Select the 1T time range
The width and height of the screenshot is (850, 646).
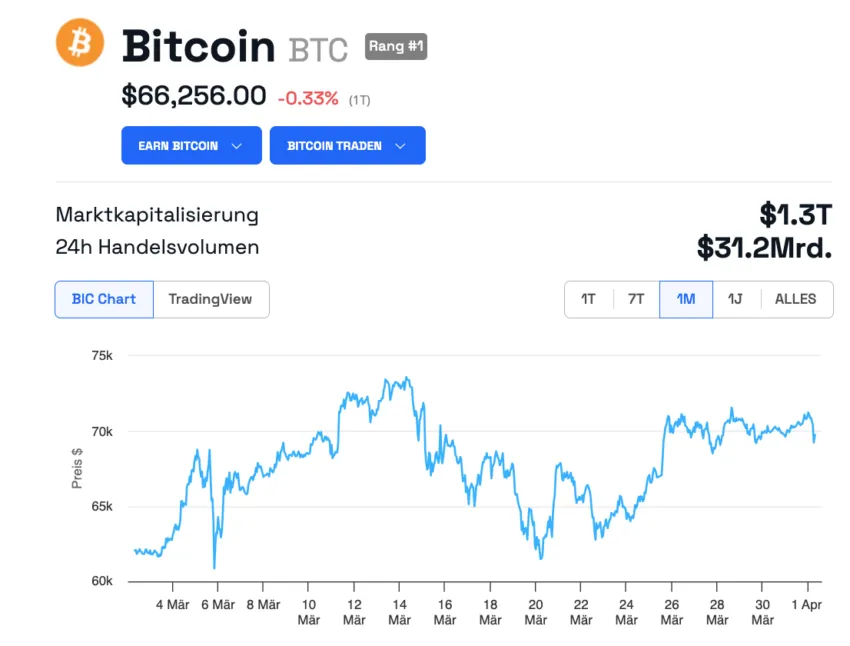pos(588,299)
